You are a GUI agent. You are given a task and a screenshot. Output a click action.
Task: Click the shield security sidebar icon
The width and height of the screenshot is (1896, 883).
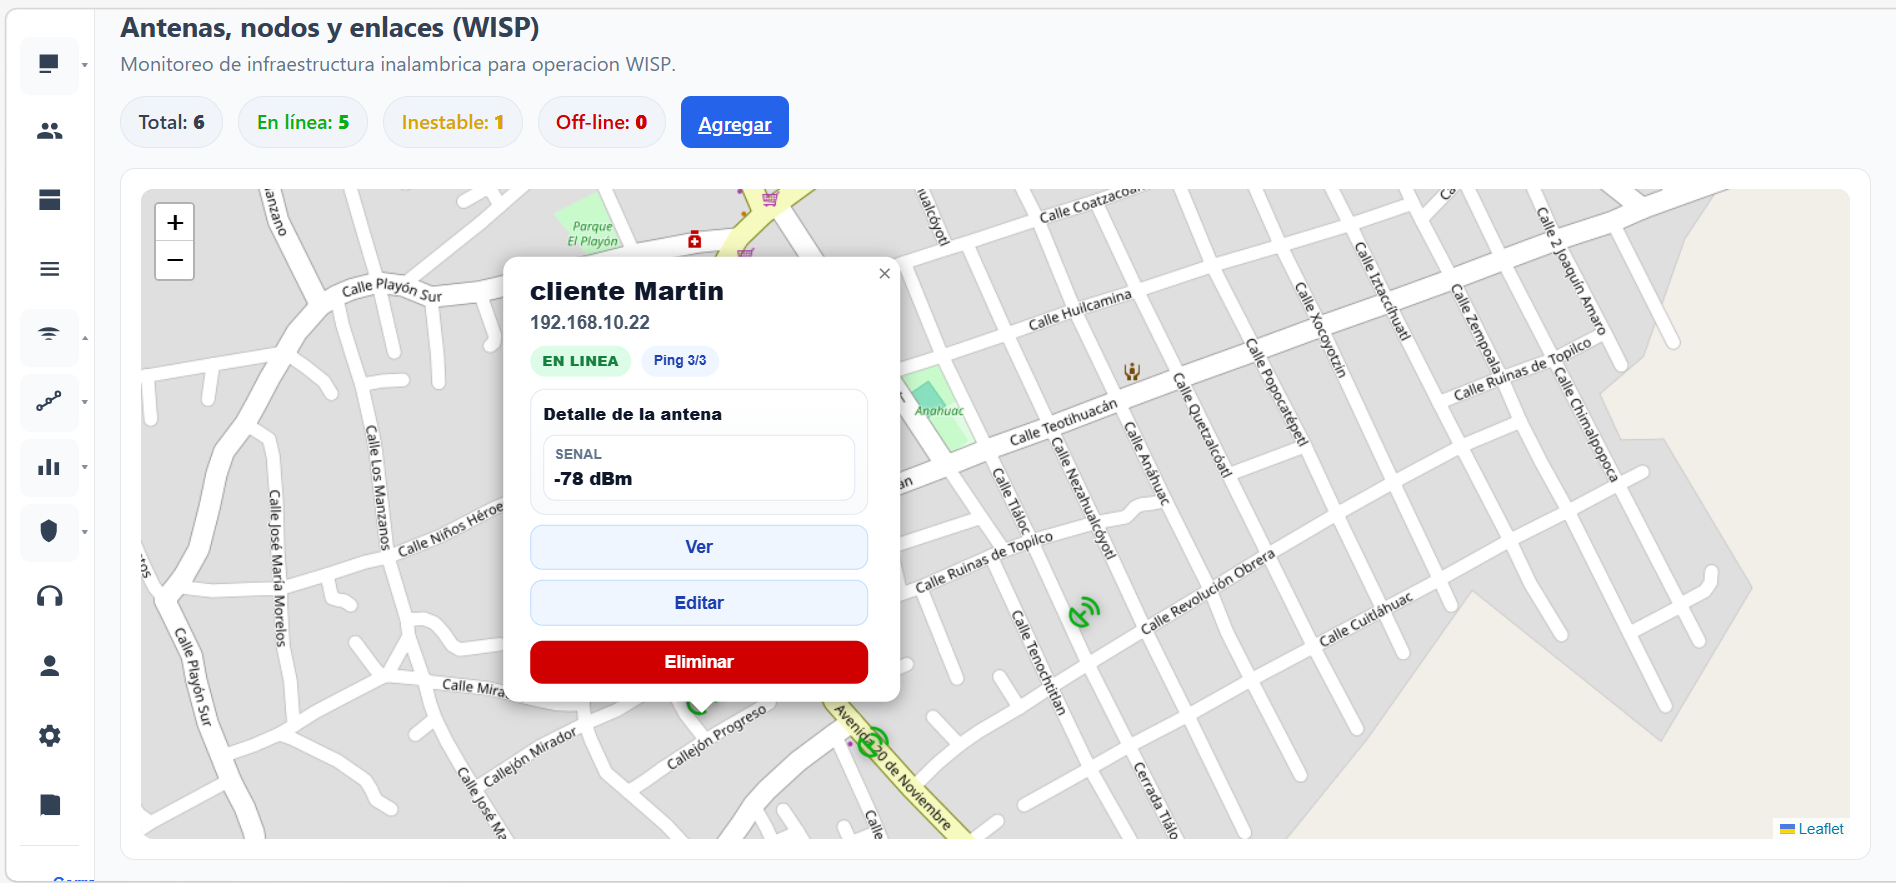pyautogui.click(x=49, y=531)
